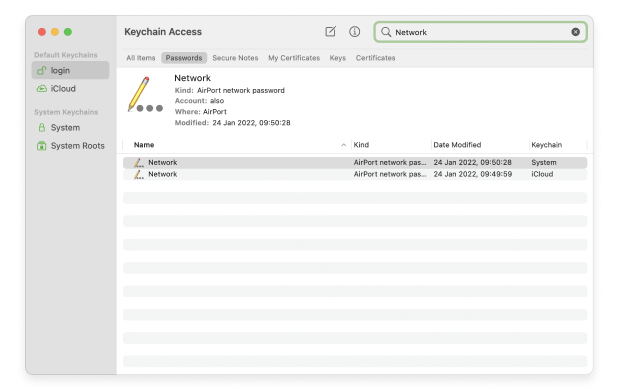Click the date 24 Jan 2022, 09:50:28 cell
620x390 pixels.
click(x=473, y=163)
